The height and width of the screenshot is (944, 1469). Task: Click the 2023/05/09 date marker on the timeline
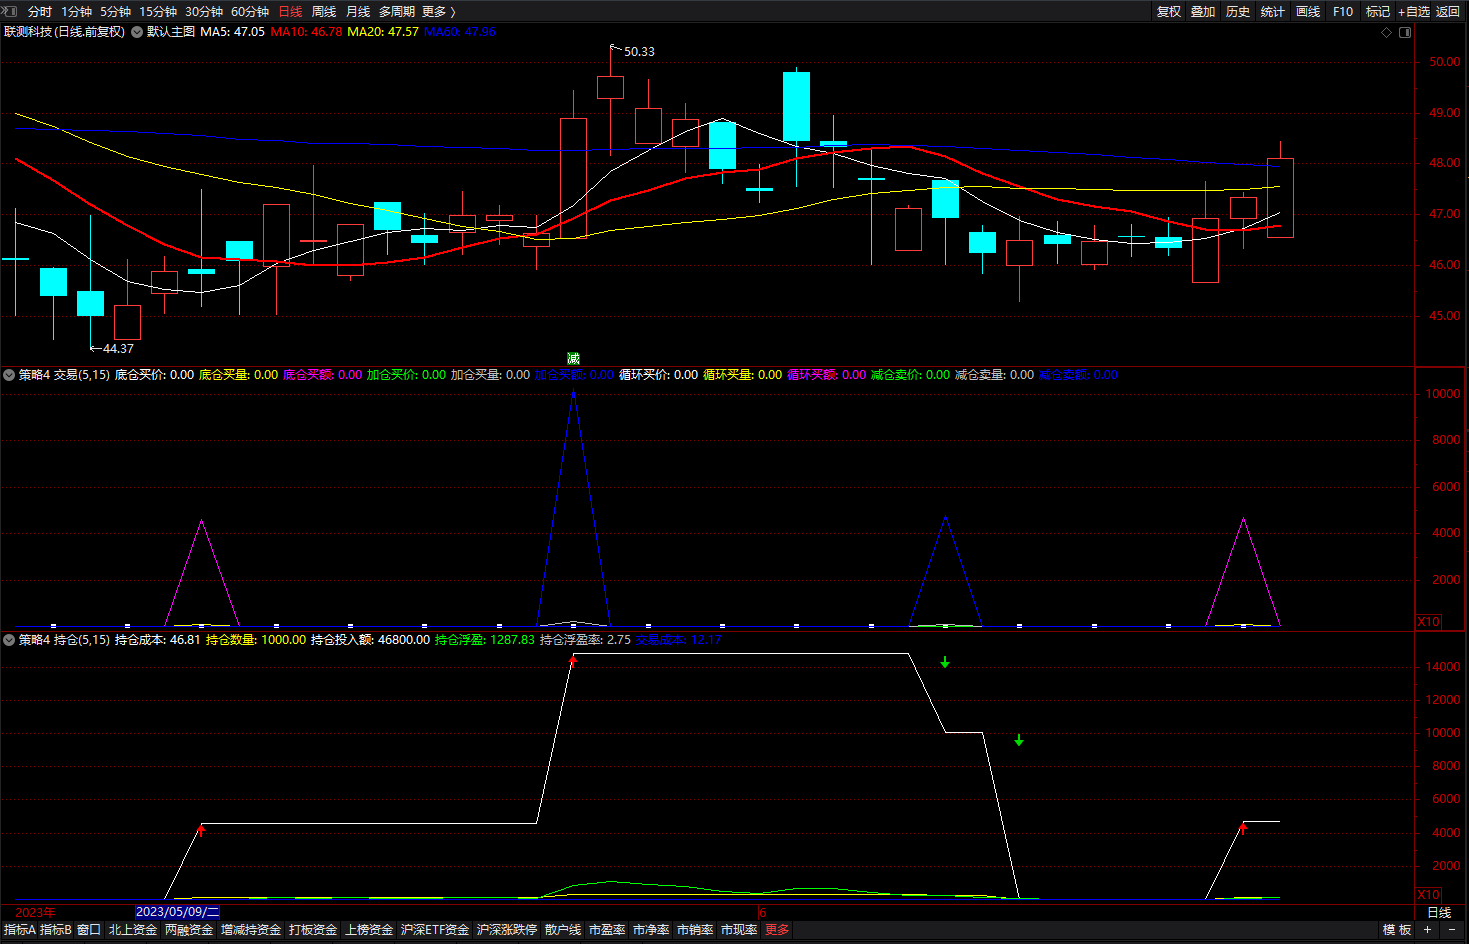point(177,912)
